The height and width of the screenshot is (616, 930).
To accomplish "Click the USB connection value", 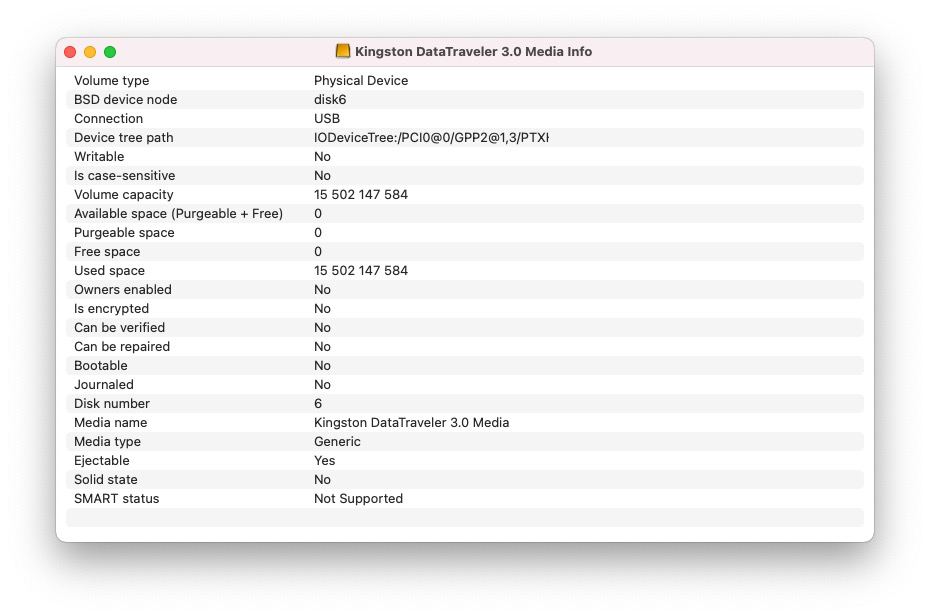I will (x=327, y=119).
